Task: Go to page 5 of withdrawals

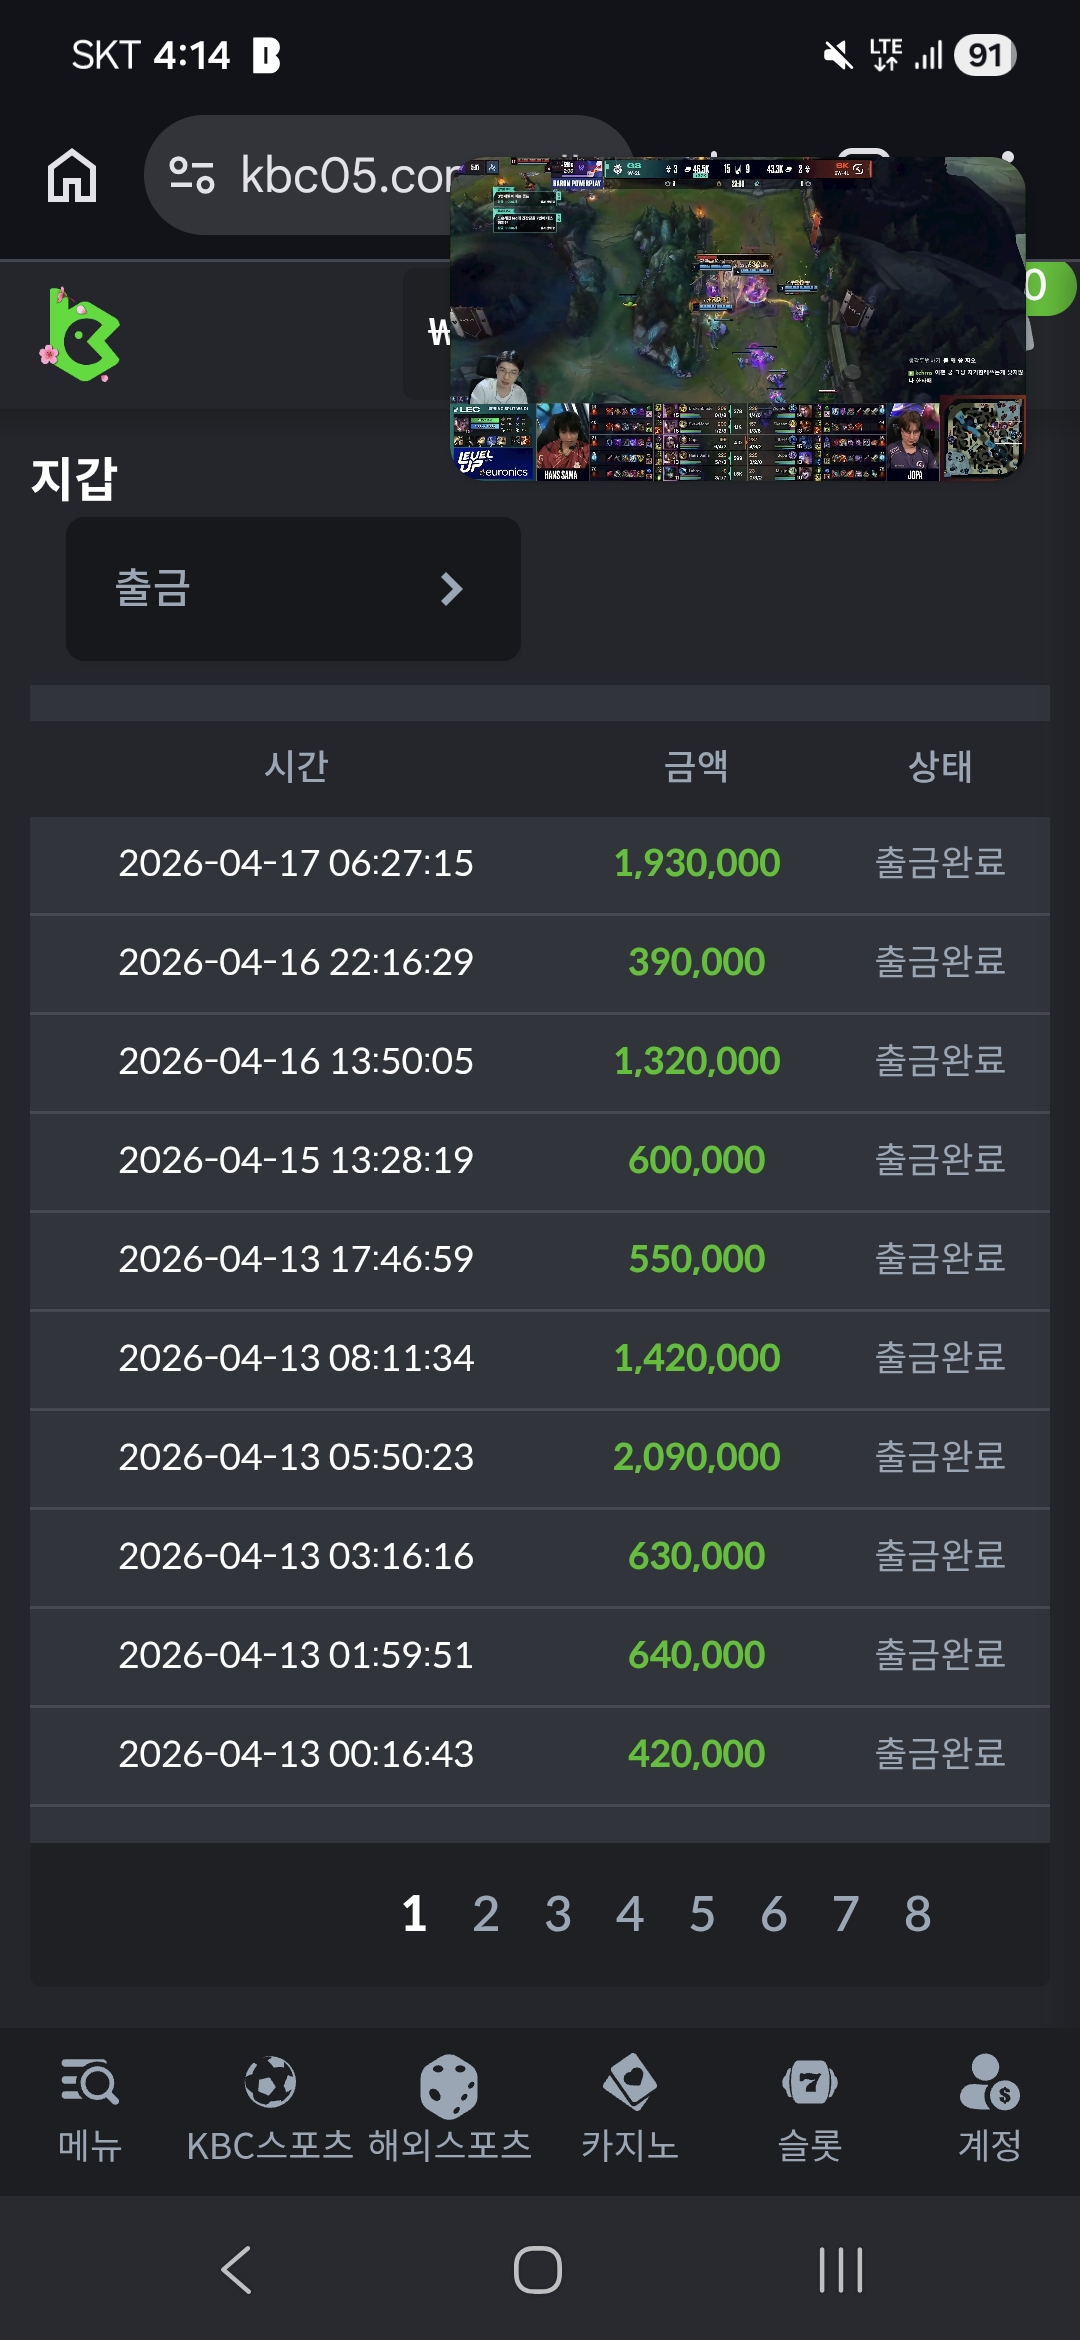Action: [702, 1915]
